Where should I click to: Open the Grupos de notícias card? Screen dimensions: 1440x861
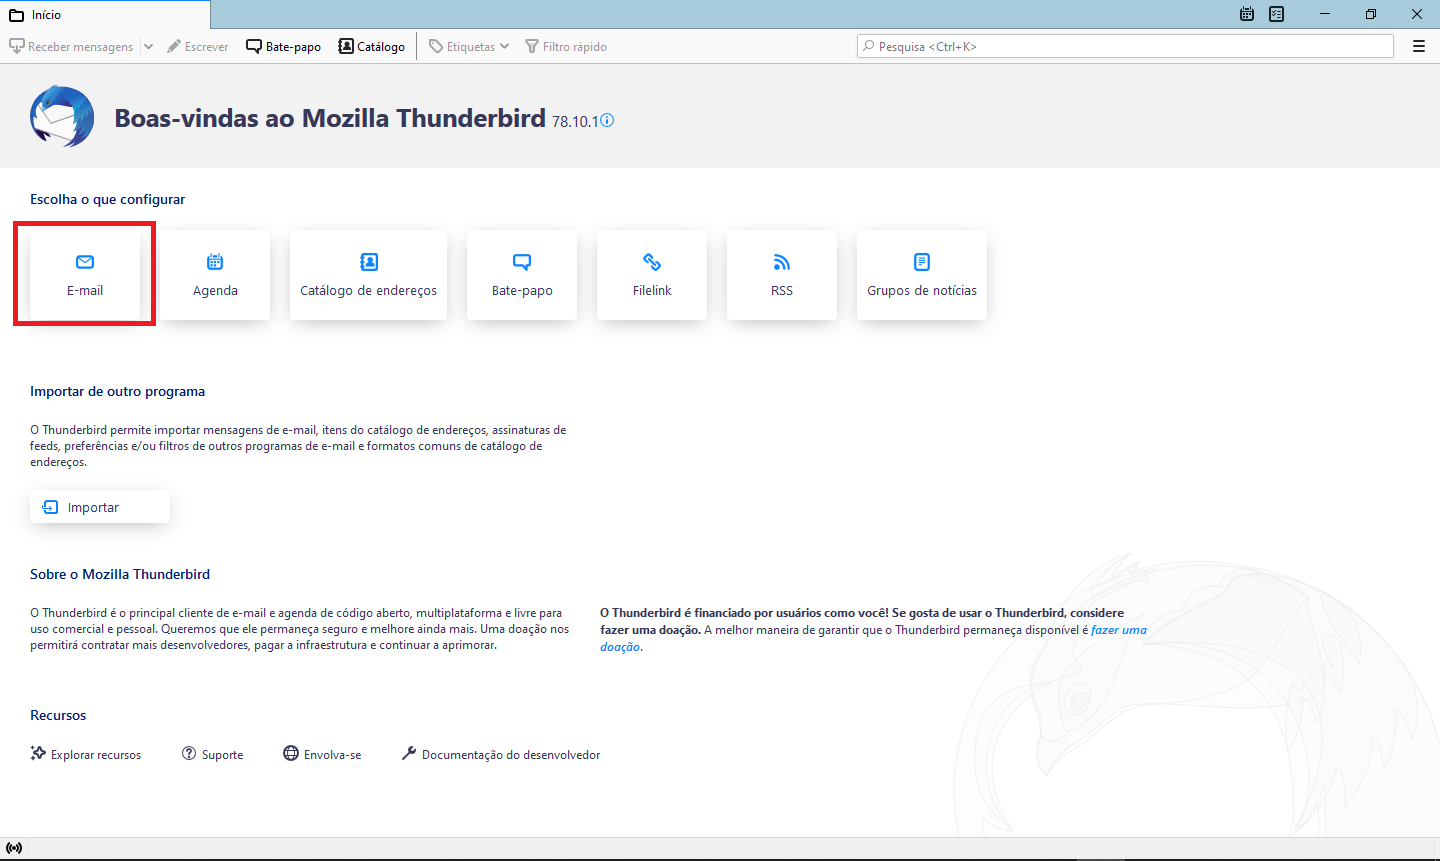(922, 275)
